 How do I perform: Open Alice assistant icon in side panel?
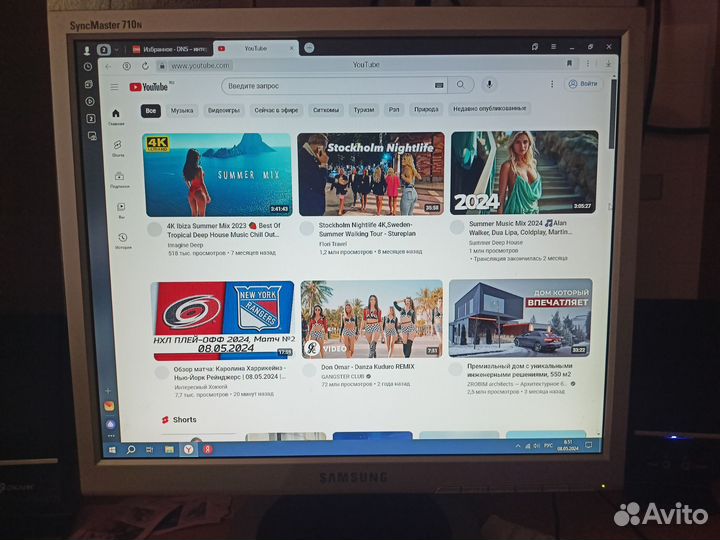pos(111,423)
